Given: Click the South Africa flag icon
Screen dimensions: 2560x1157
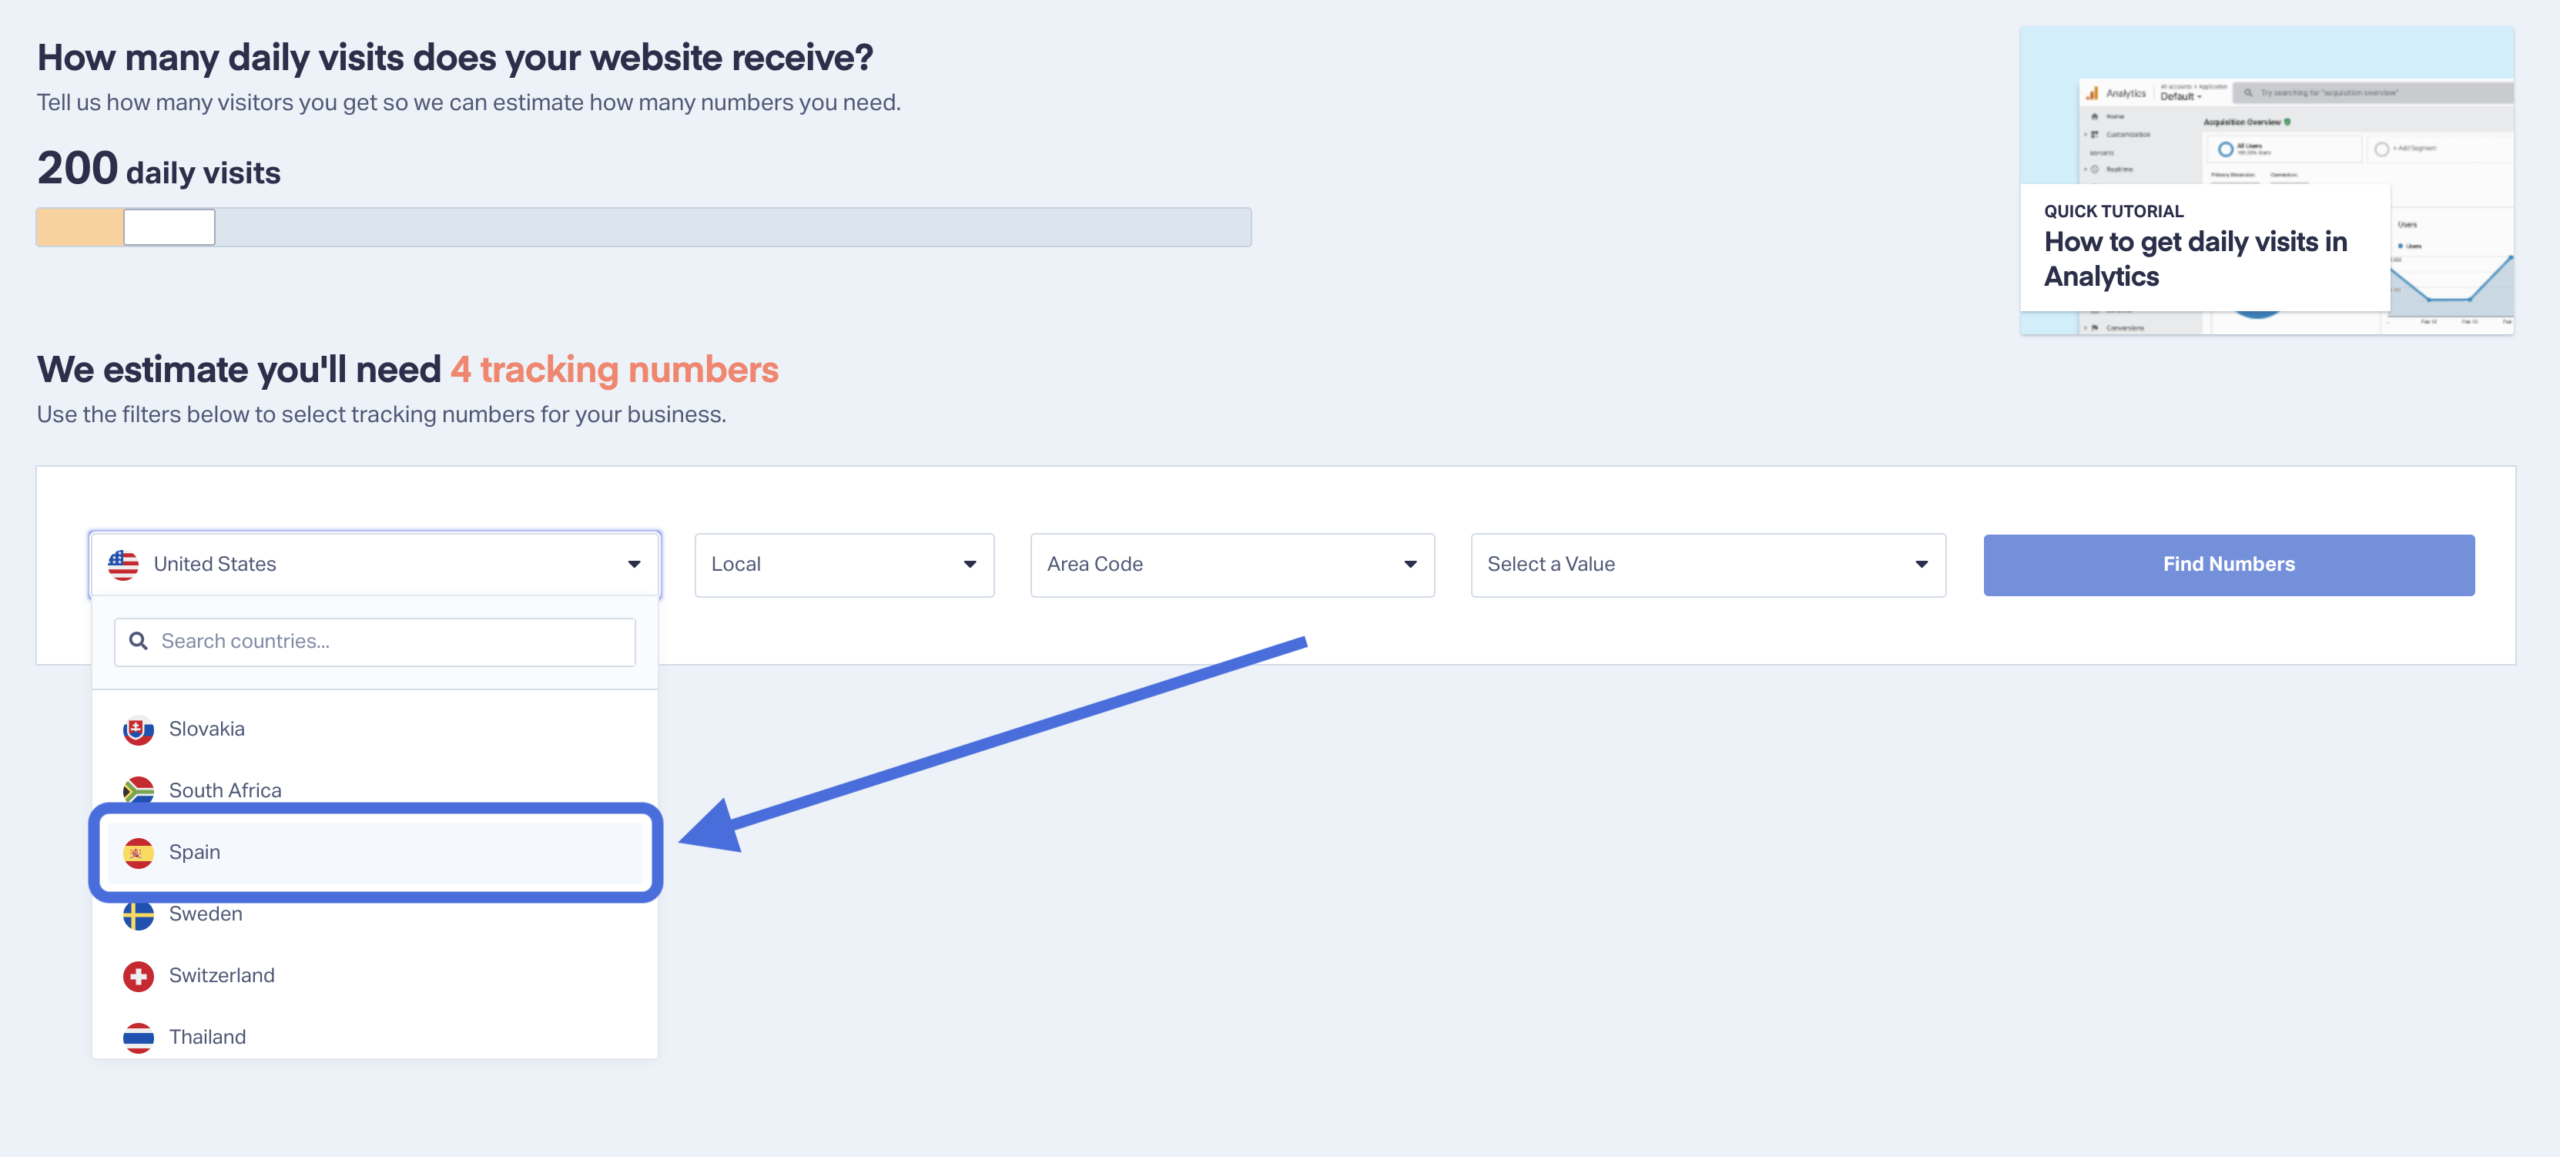Looking at the screenshot, I should 138,791.
